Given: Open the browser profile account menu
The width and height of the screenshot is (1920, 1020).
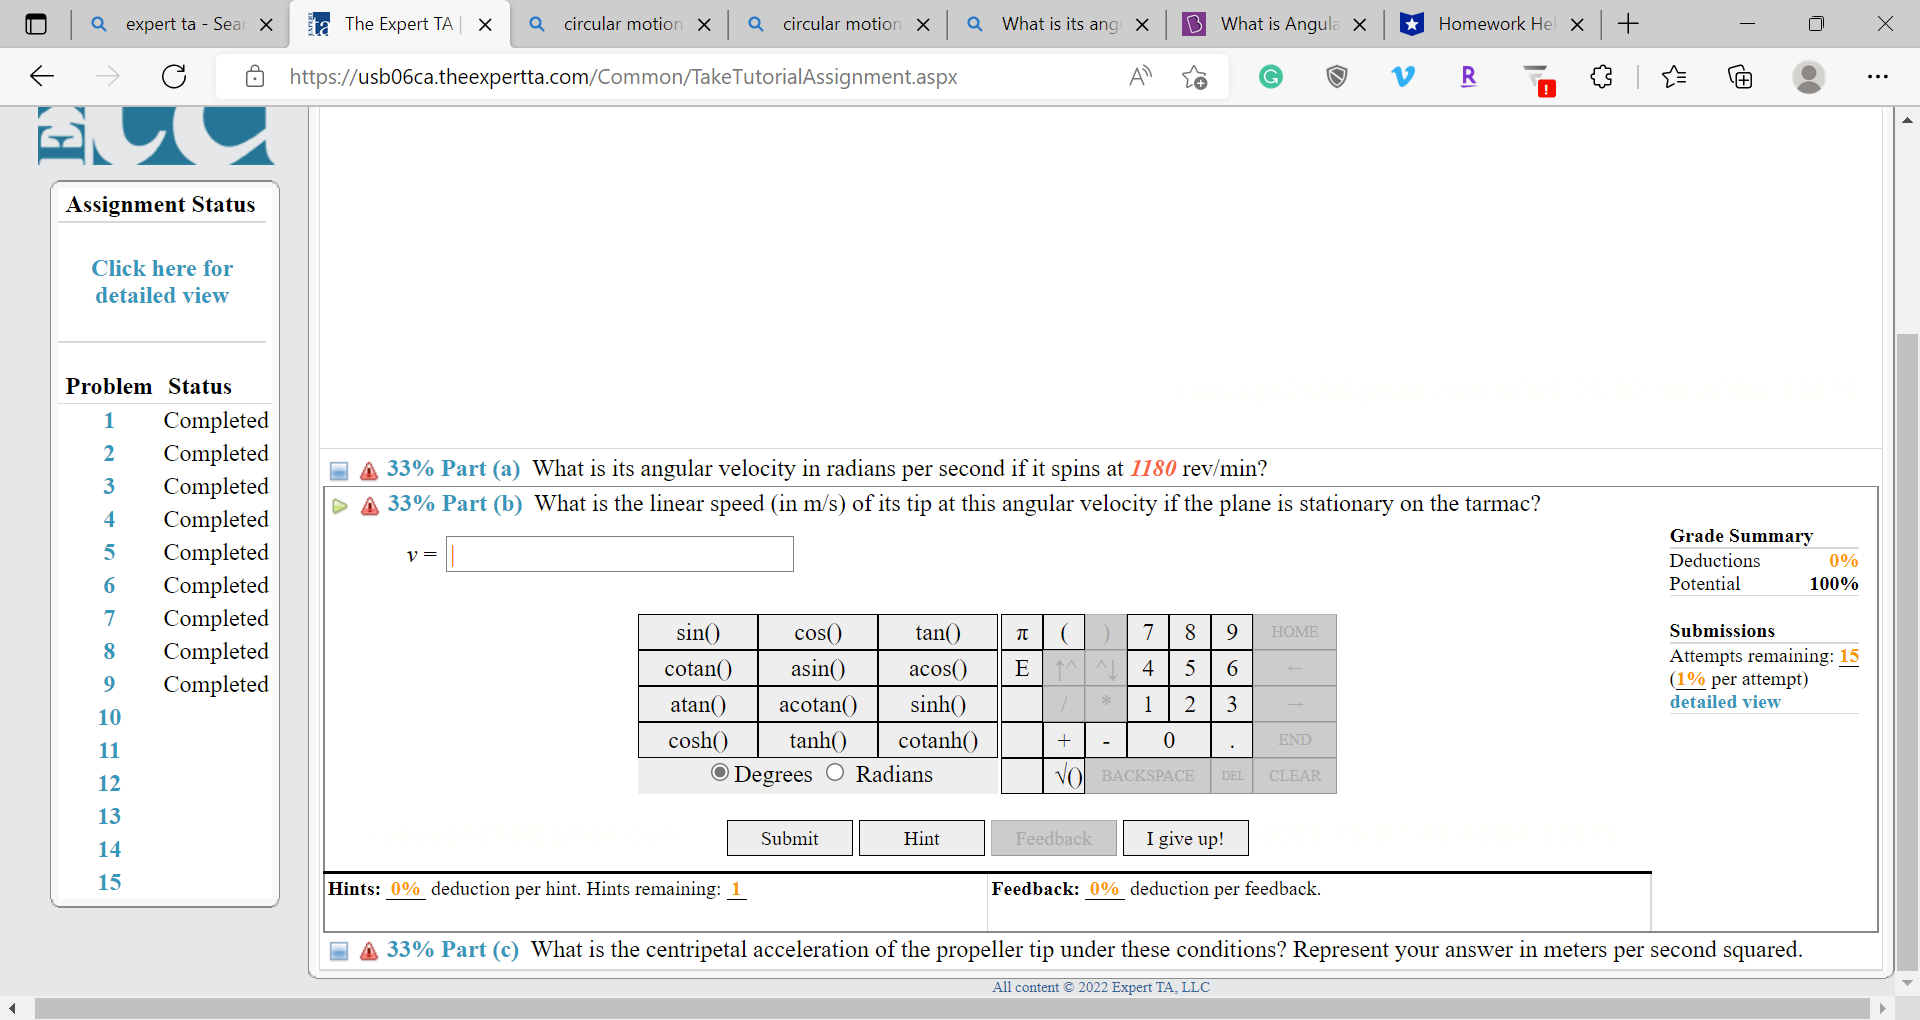Looking at the screenshot, I should coord(1810,77).
